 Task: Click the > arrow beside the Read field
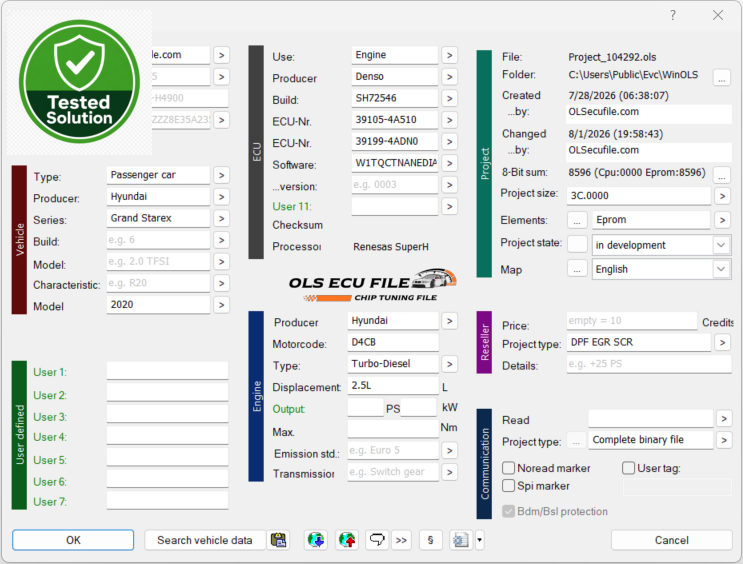click(x=724, y=419)
